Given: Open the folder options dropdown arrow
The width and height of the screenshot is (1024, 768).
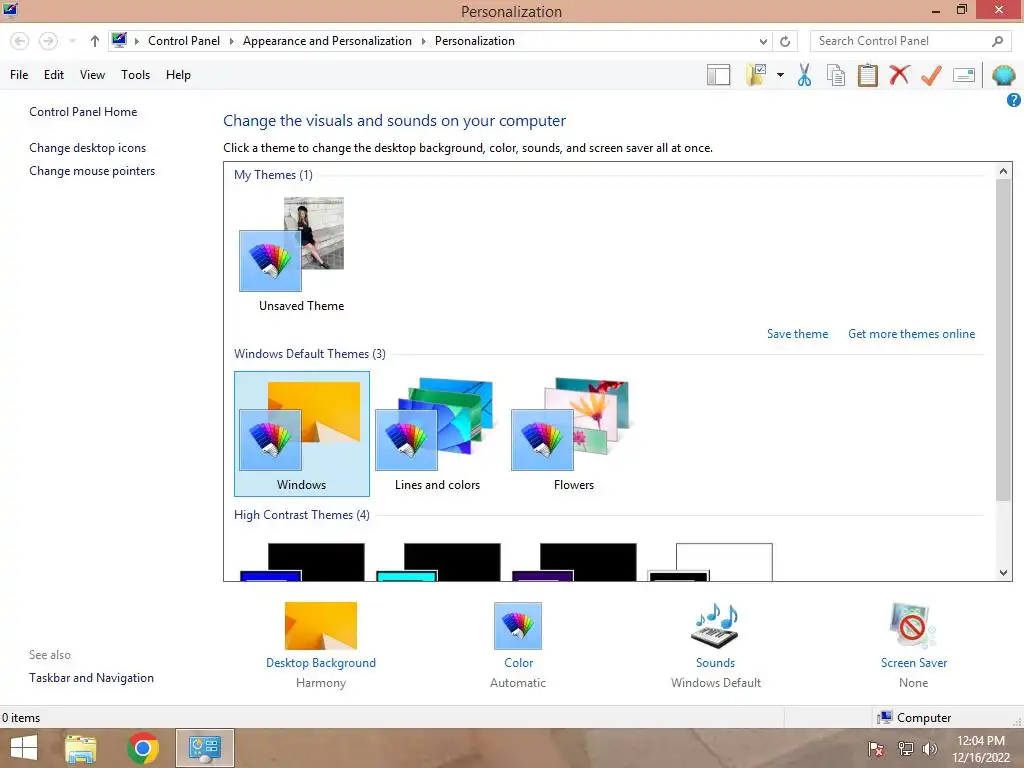Looking at the screenshot, I should coord(780,75).
